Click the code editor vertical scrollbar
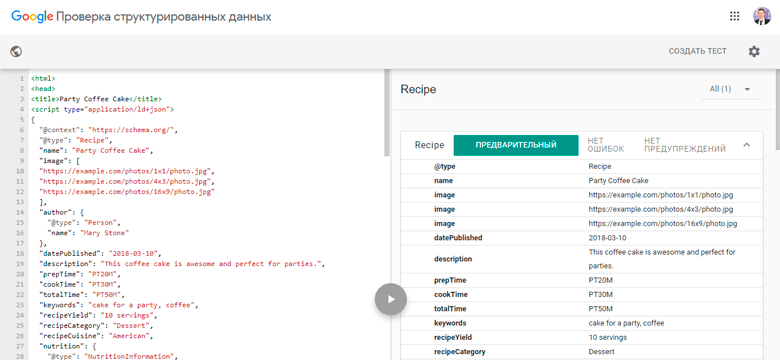 387,113
